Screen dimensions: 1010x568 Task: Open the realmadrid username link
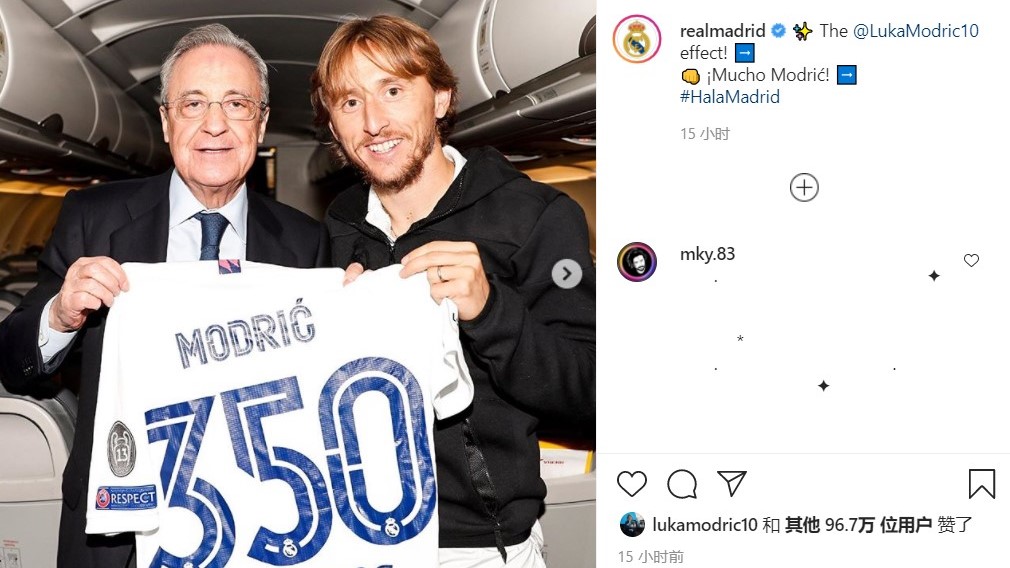[x=723, y=30]
